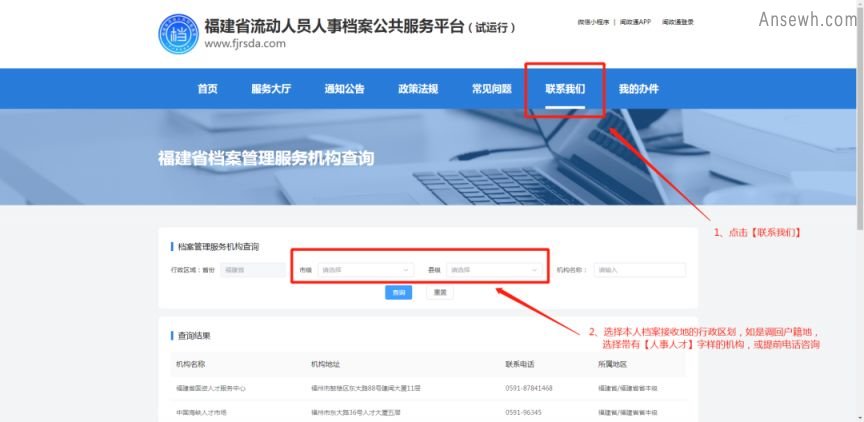Click the 闽政通登录 login link
864x422 pixels.
(678, 22)
